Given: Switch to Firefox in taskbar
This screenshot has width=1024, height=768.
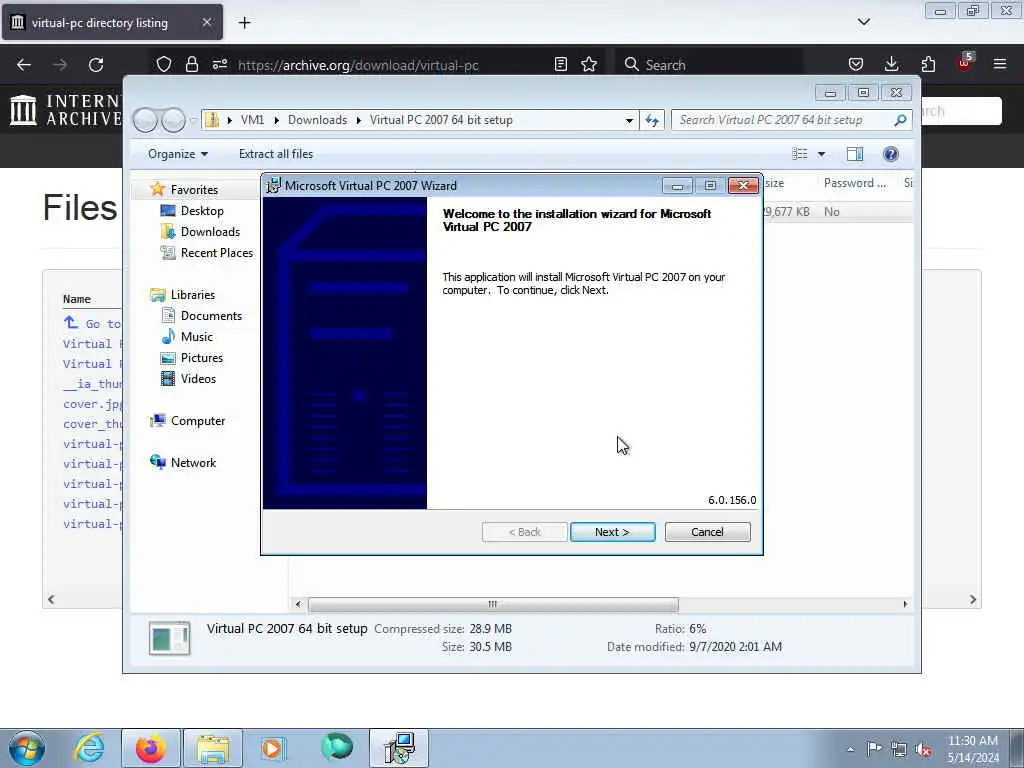Looking at the screenshot, I should 150,748.
